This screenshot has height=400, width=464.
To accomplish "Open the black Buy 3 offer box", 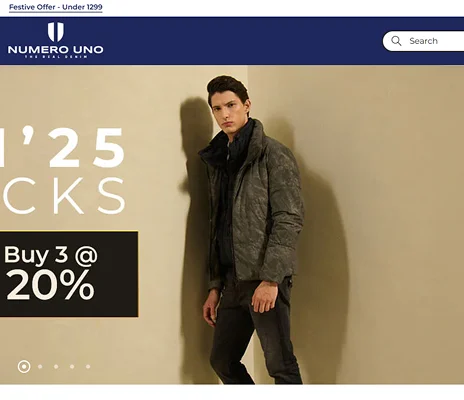I will tap(69, 274).
